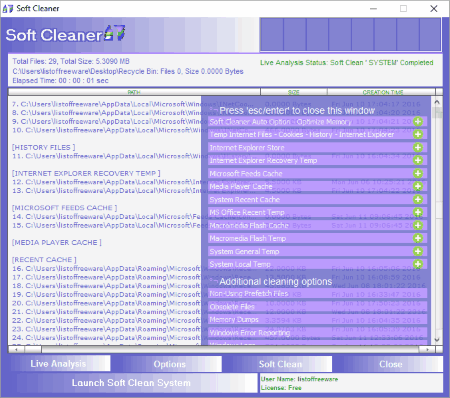Toggle green plus for Internet Explorer Recovery Temp

coord(418,160)
